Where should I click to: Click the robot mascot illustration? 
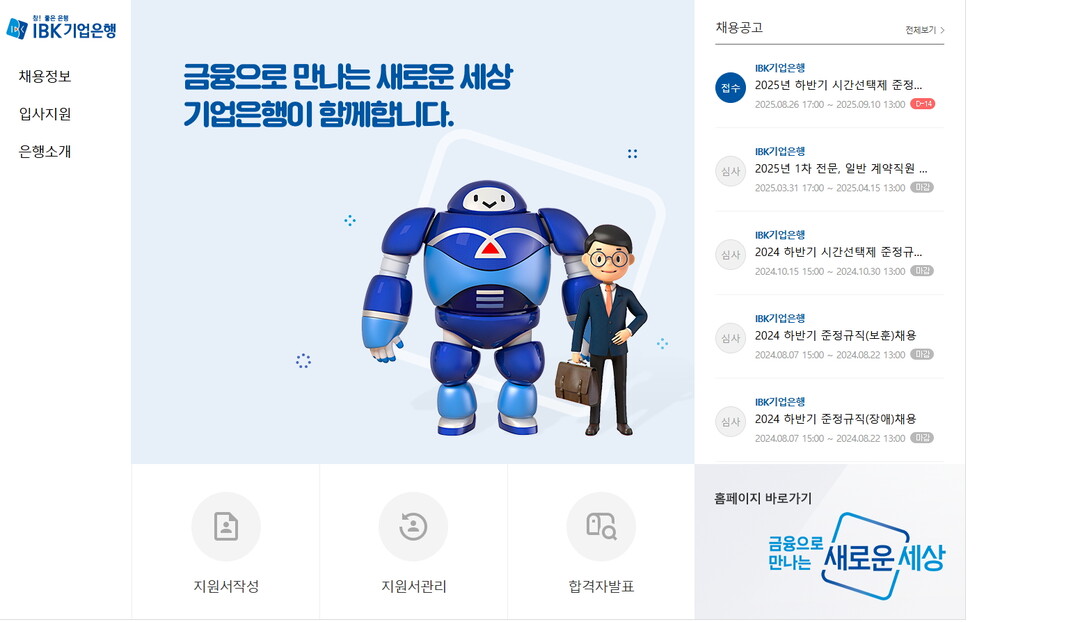click(475, 308)
